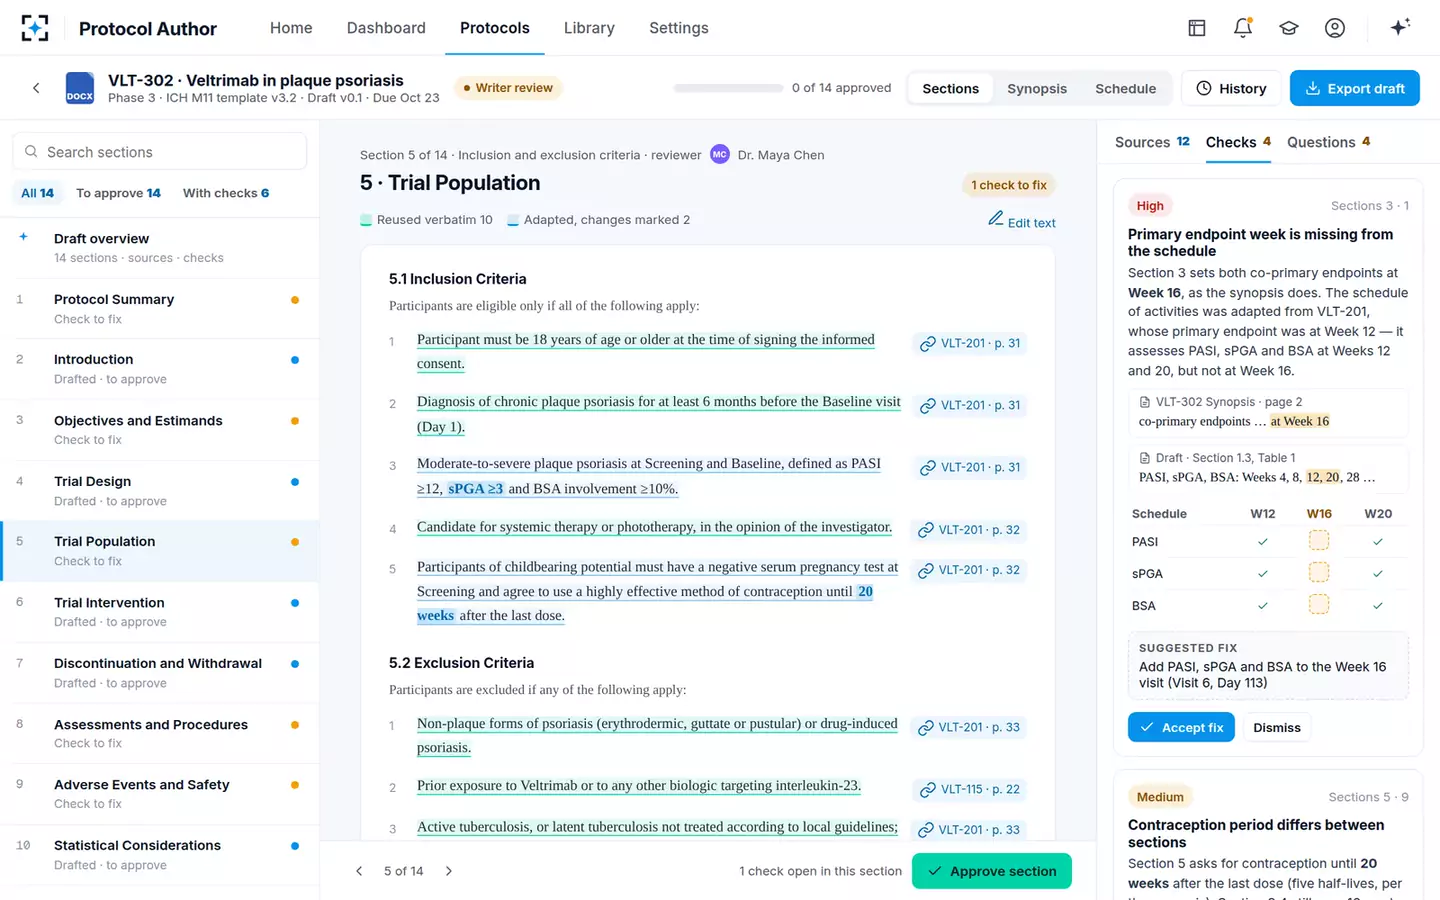This screenshot has width=1440, height=900.
Task: Open the layout panel icon in header
Action: (1197, 28)
